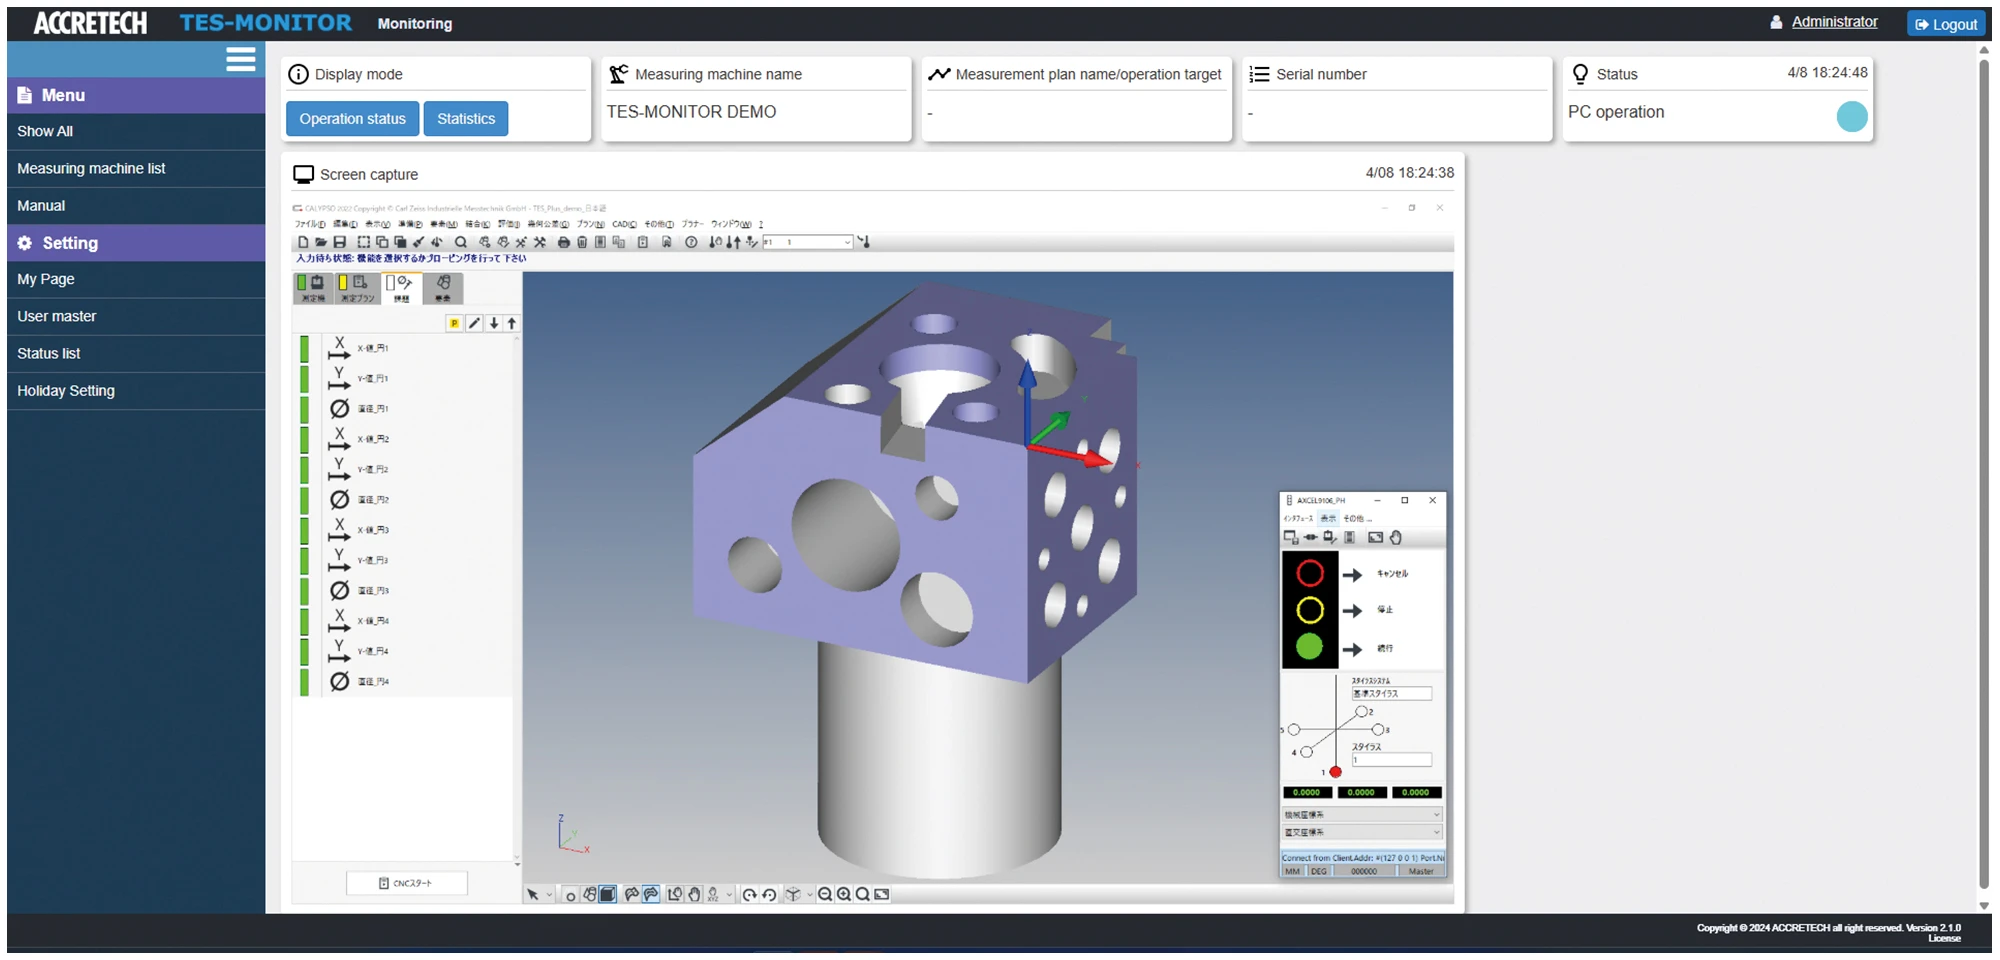Click the rotate counterclockwise icon in bottom toolbar
The width and height of the screenshot is (2000, 960).
tap(769, 894)
